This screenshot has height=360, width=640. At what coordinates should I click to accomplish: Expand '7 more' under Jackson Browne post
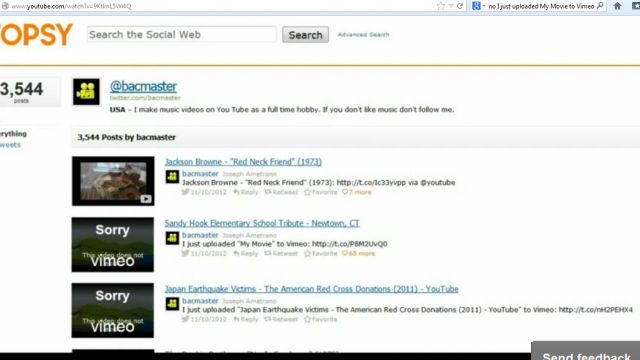(357, 192)
